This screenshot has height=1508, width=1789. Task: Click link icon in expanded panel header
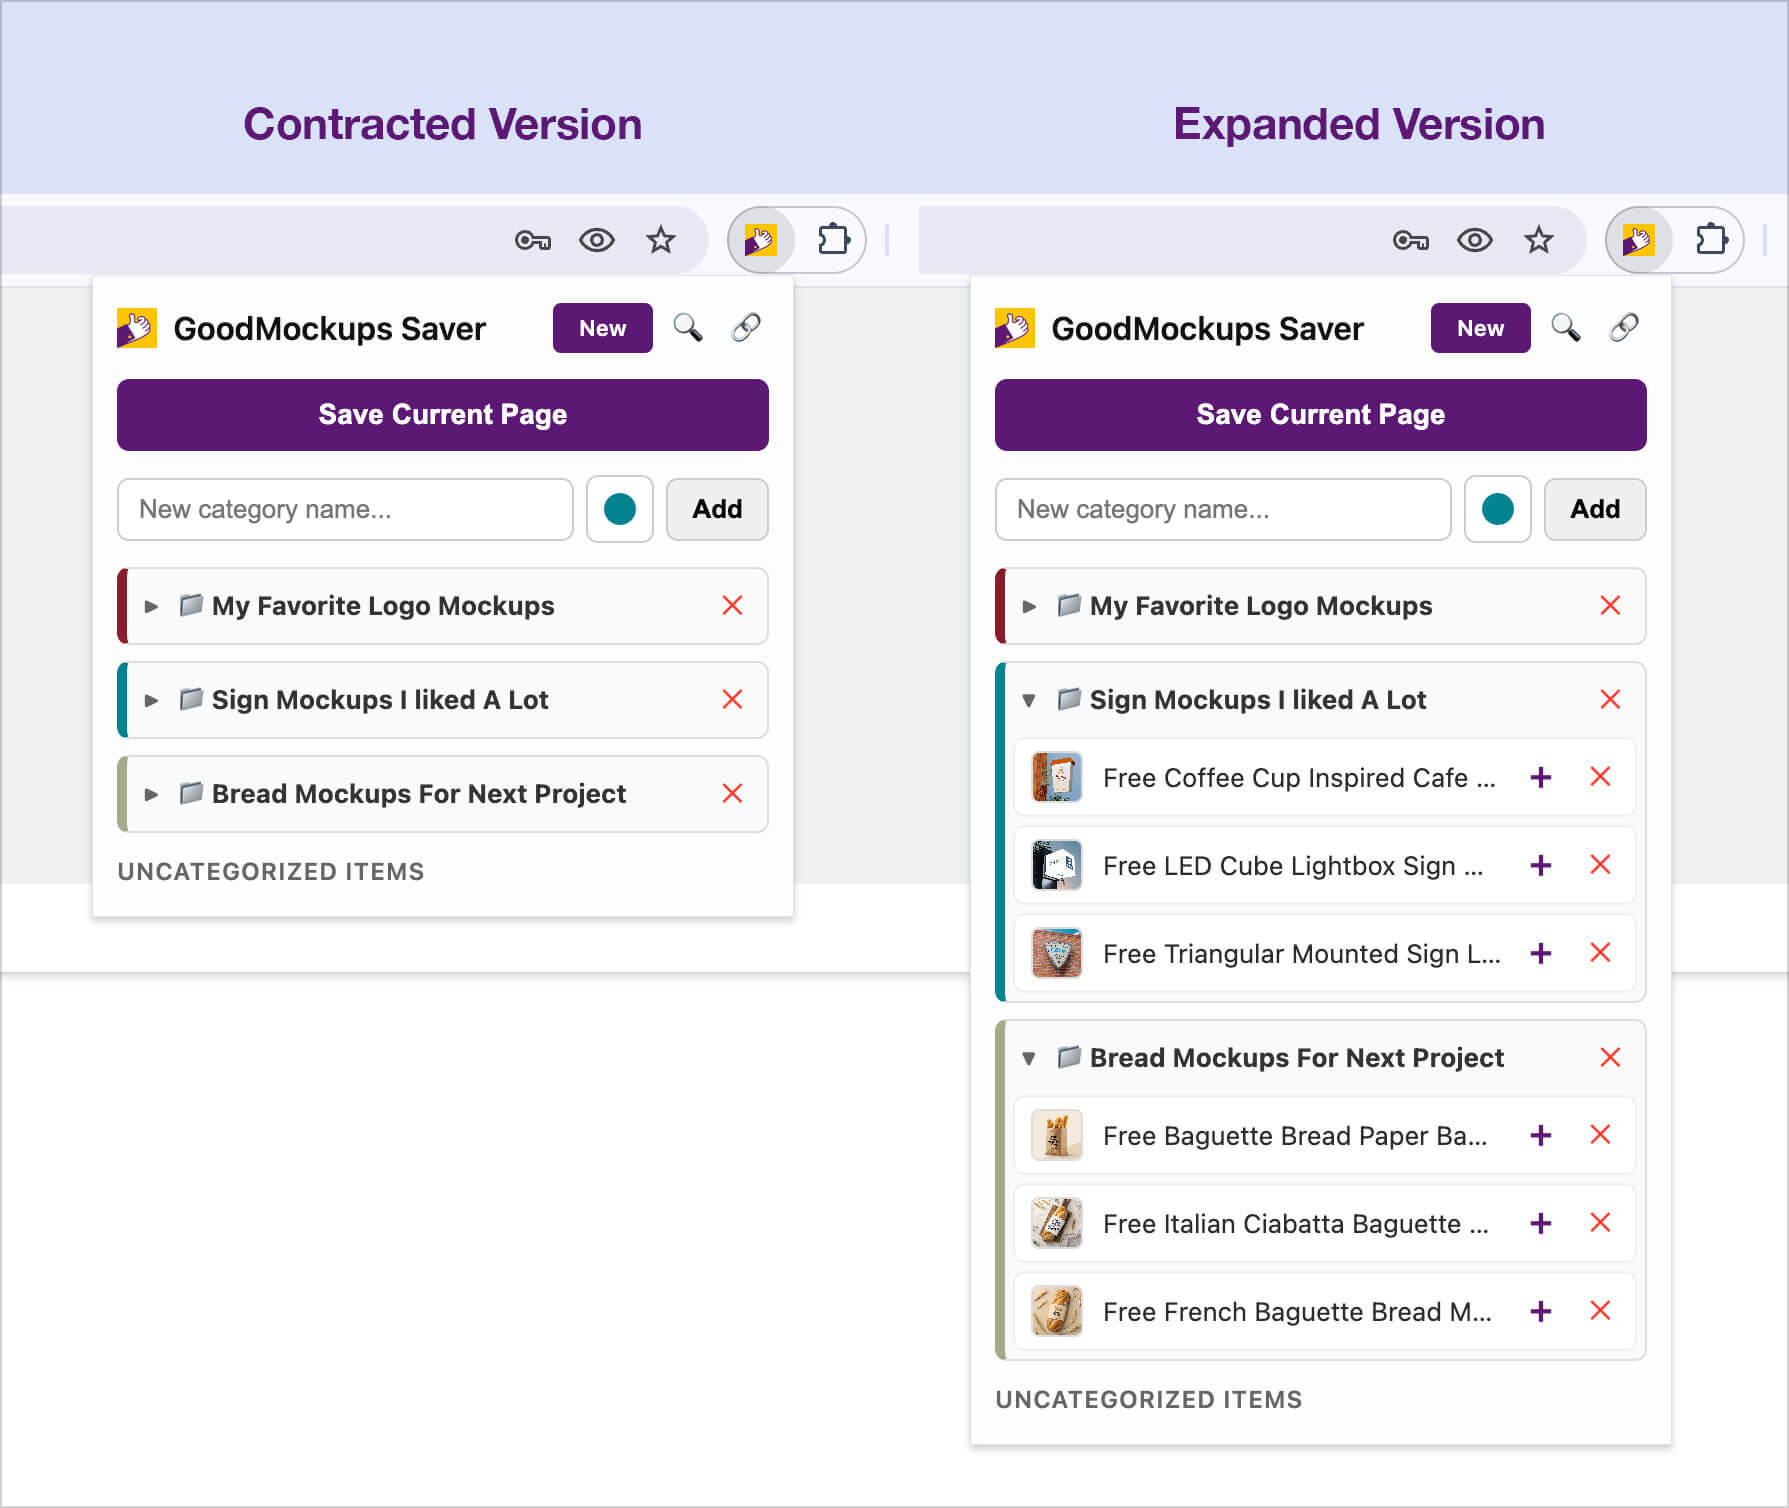(x=1624, y=328)
